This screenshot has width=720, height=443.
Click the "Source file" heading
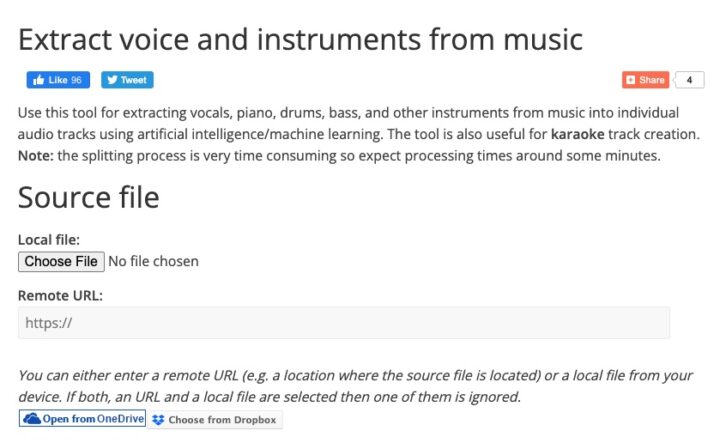[x=88, y=197]
